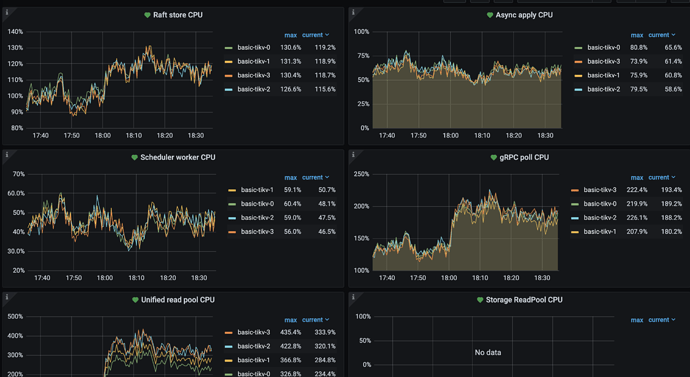Click green heart alert icon beside Async apply CPU
The image size is (690, 377).
(490, 15)
